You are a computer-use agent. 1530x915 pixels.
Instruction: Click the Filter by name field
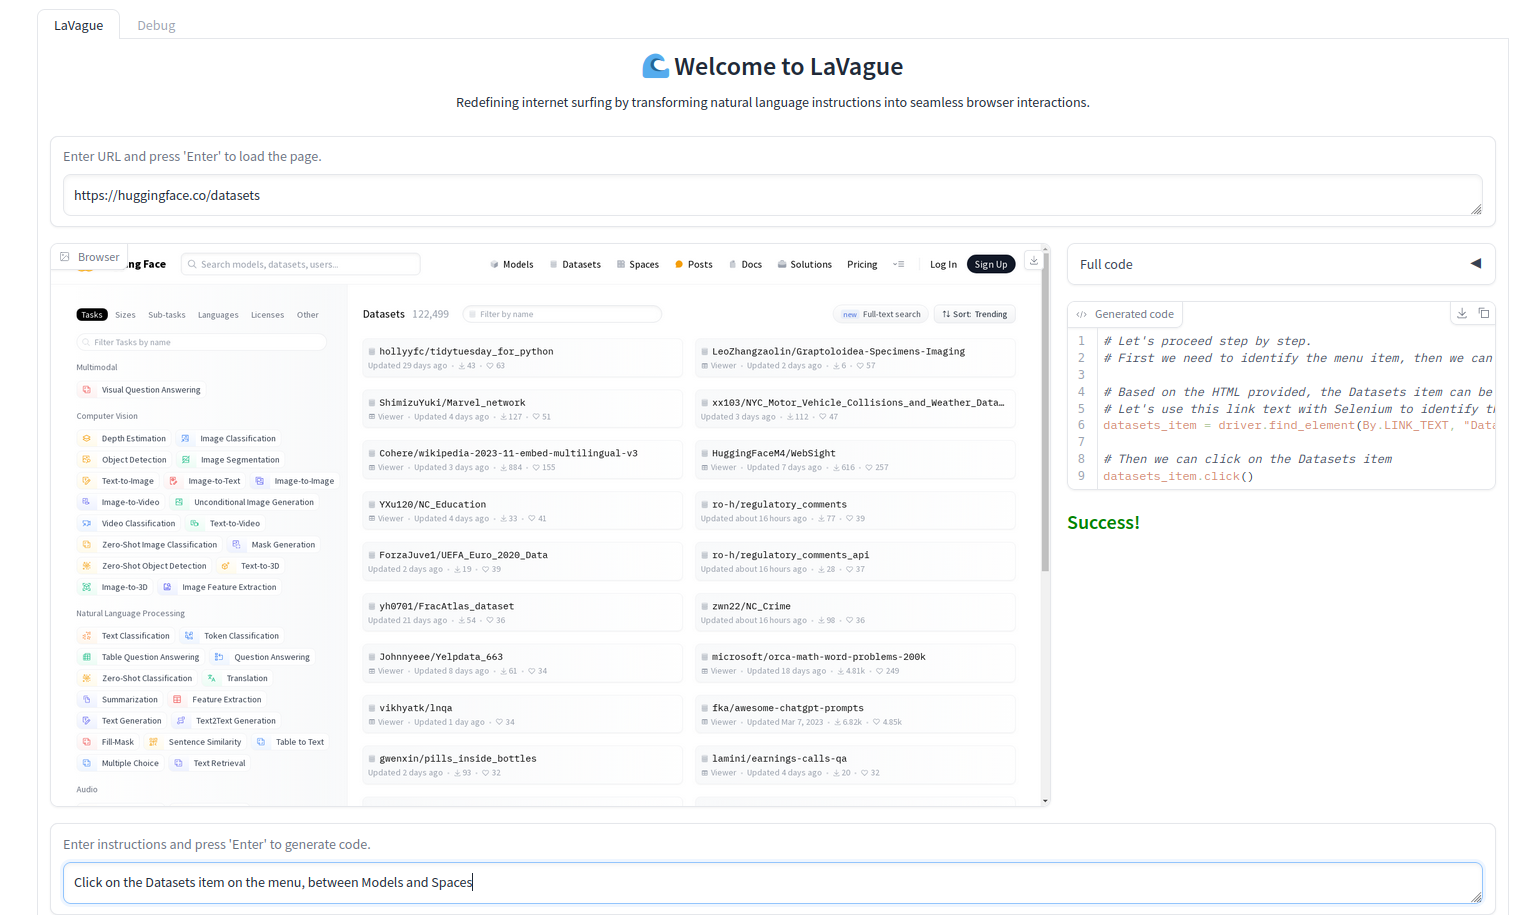pyautogui.click(x=563, y=314)
